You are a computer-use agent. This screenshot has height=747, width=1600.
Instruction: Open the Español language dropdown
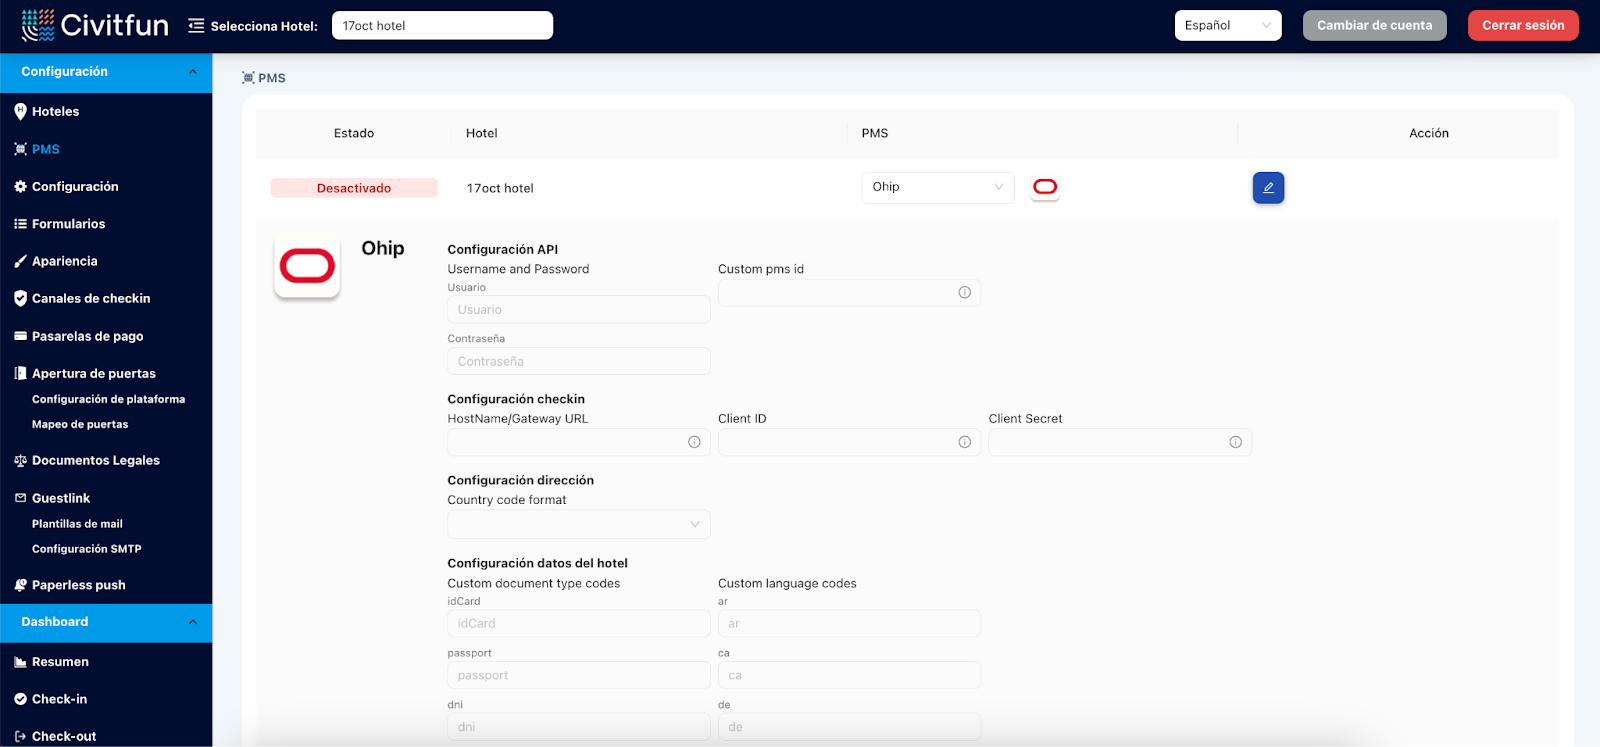click(x=1228, y=25)
